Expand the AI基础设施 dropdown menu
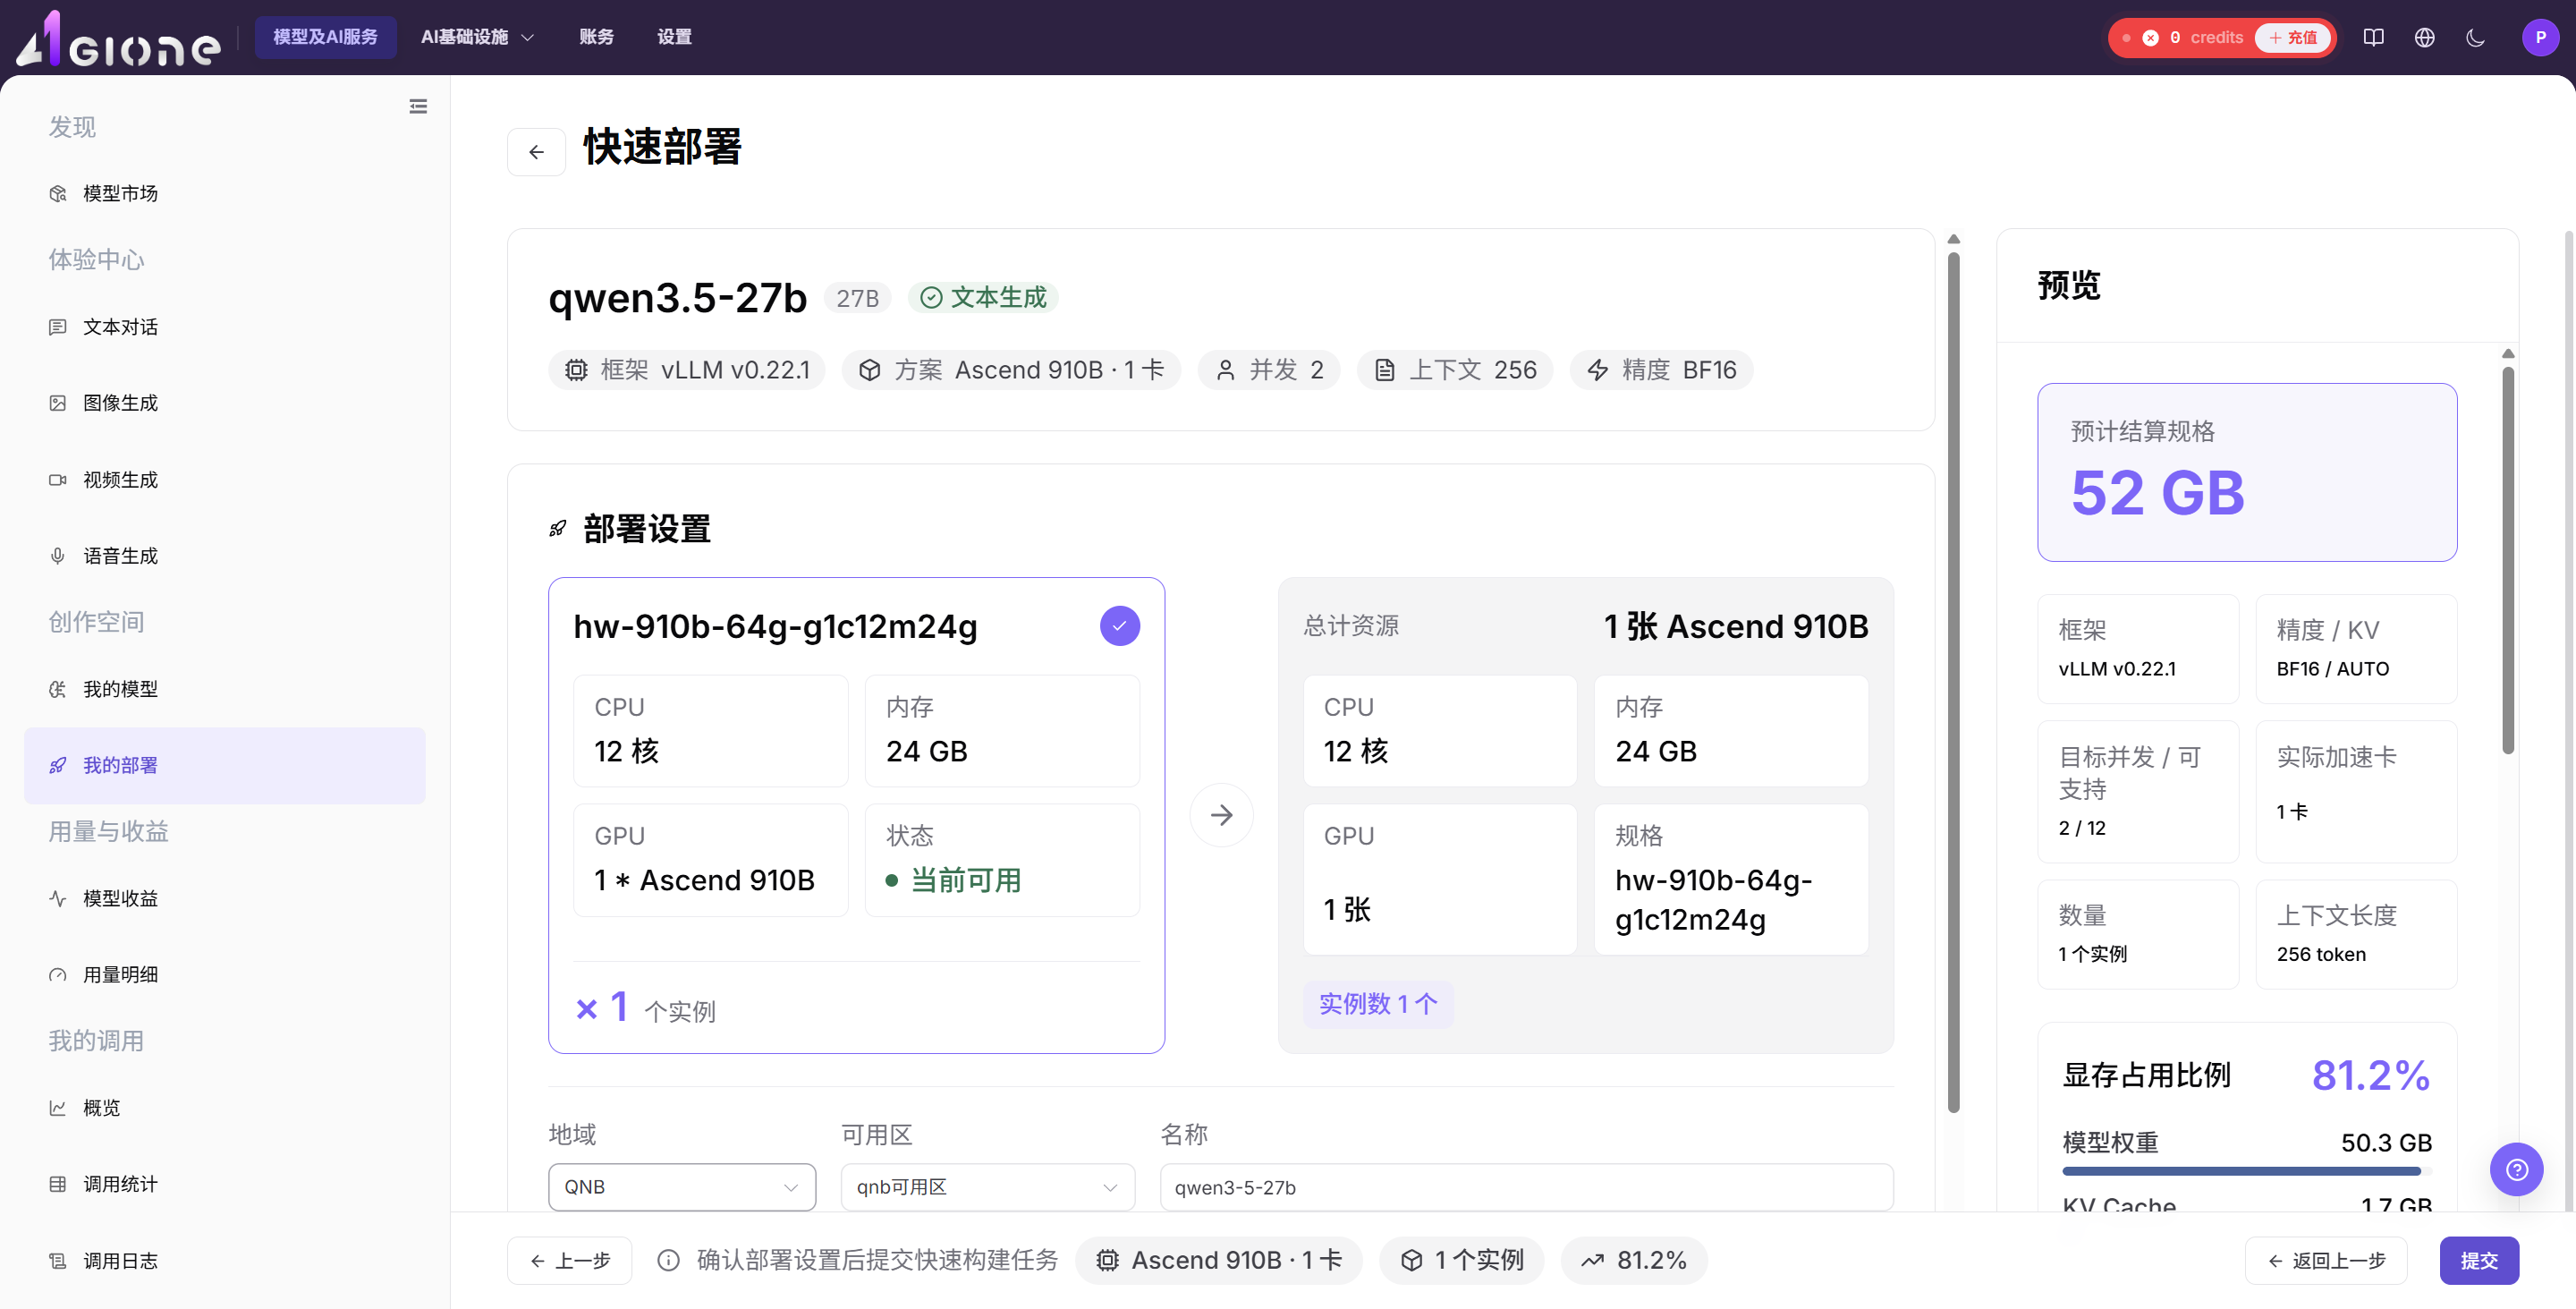This screenshot has height=1309, width=2576. (477, 37)
